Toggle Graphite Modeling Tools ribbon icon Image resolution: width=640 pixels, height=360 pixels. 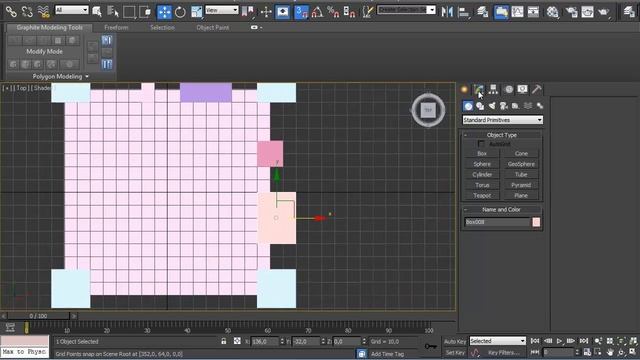pyautogui.click(x=501, y=12)
